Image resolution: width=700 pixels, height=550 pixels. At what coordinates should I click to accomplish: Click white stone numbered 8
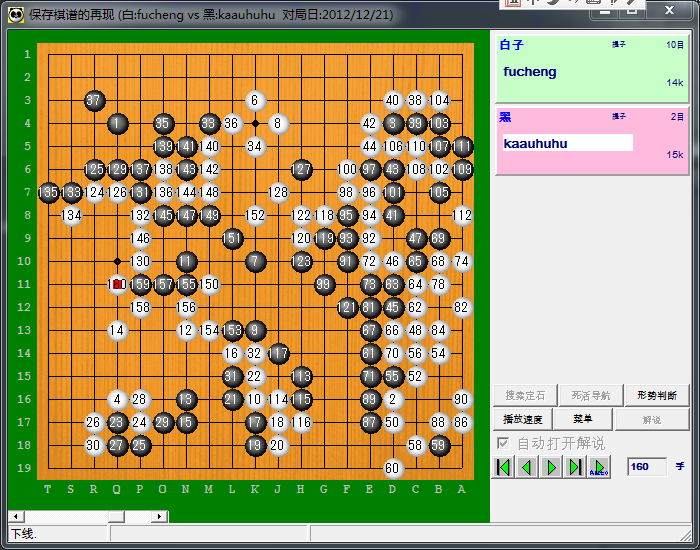pos(278,123)
